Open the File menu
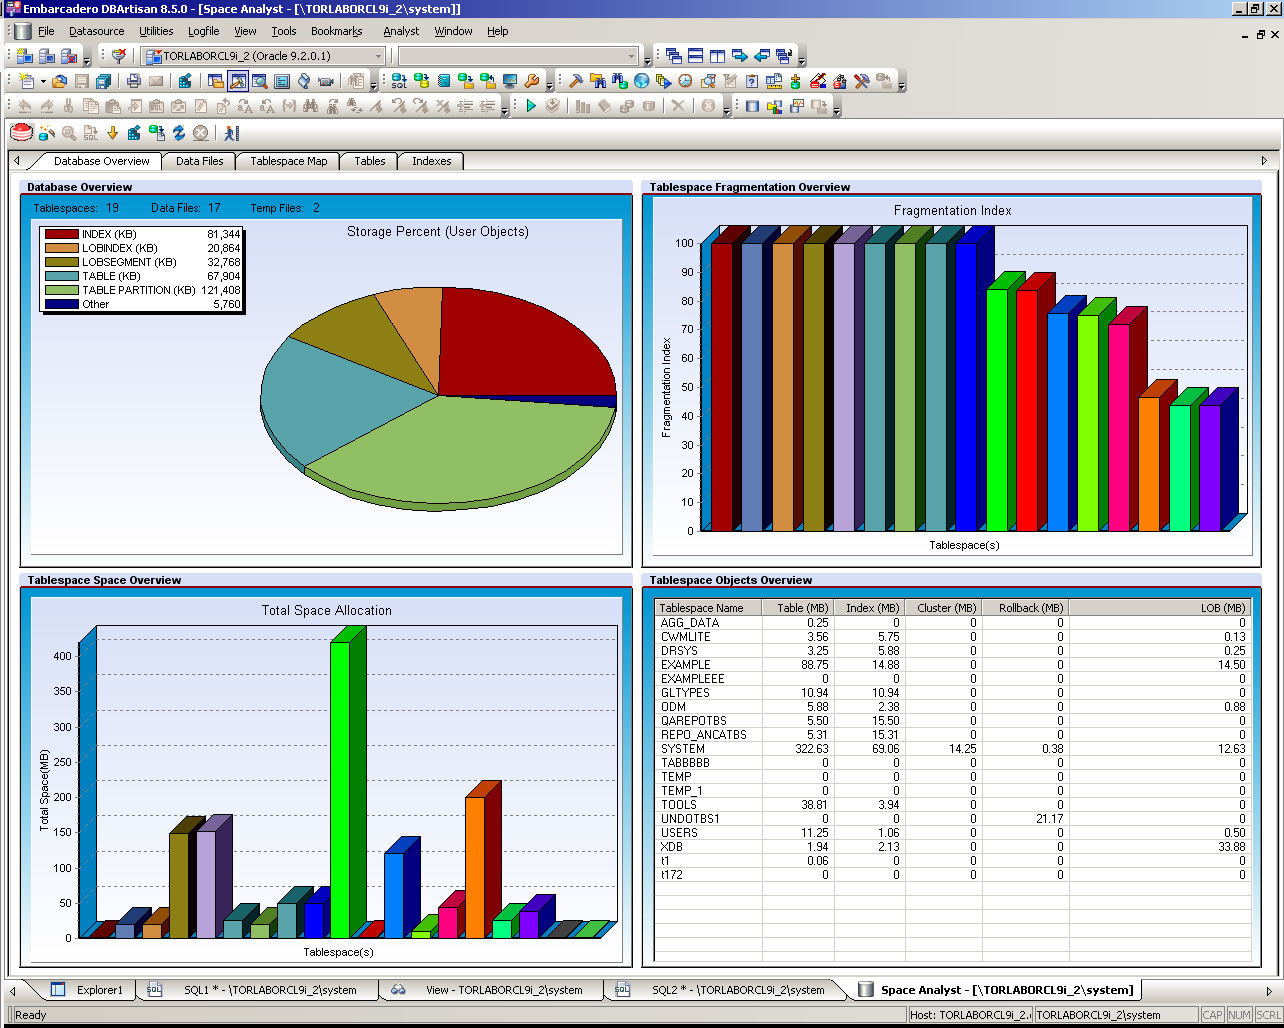 tap(46, 32)
